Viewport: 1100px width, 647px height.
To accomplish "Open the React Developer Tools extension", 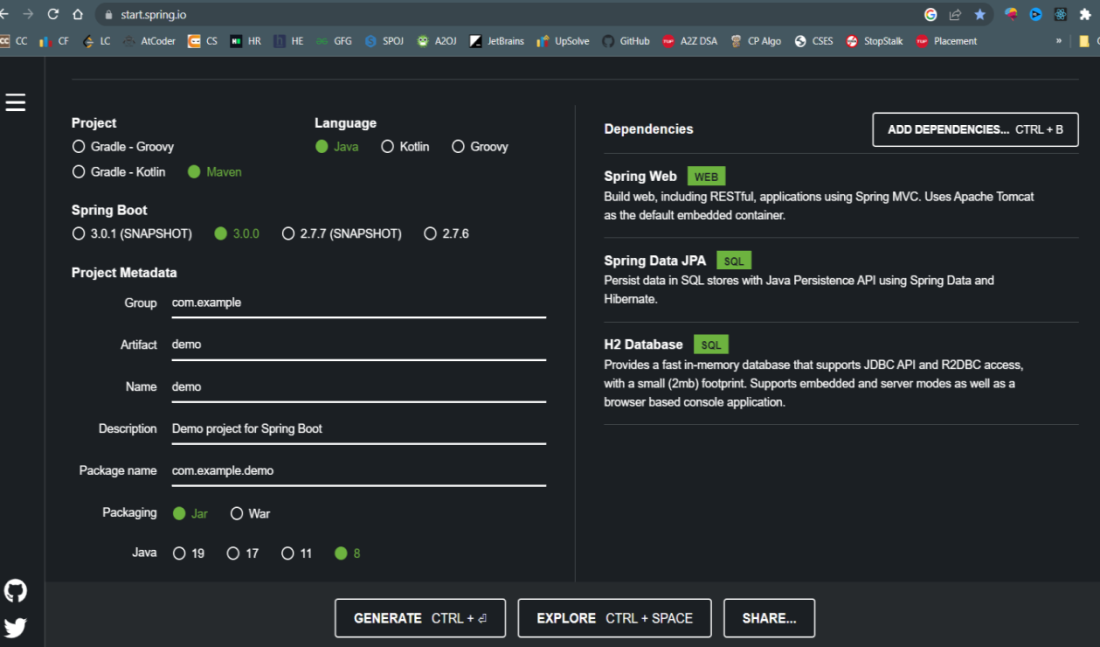I will pyautogui.click(x=1060, y=15).
